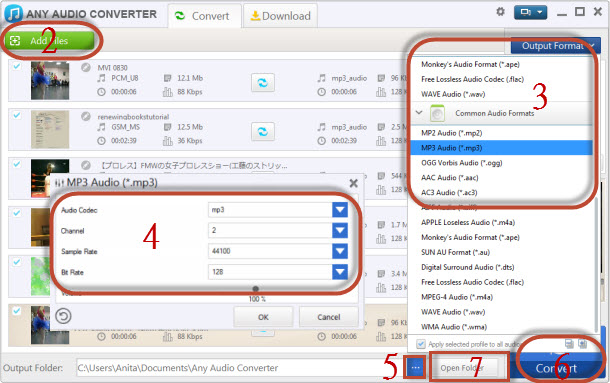
Task: Click OK in the MP3 Audio dialog
Action: (263, 317)
